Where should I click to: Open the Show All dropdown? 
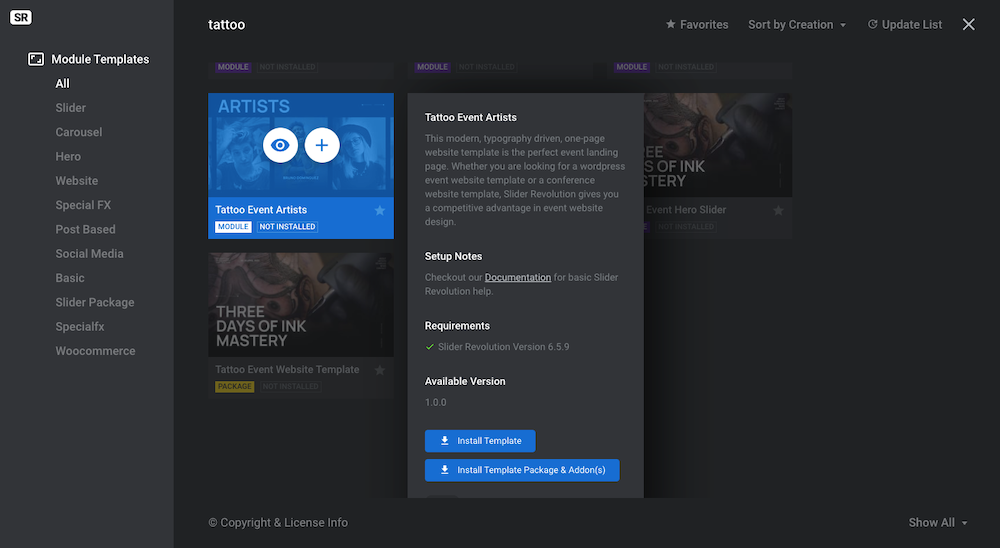[938, 522]
